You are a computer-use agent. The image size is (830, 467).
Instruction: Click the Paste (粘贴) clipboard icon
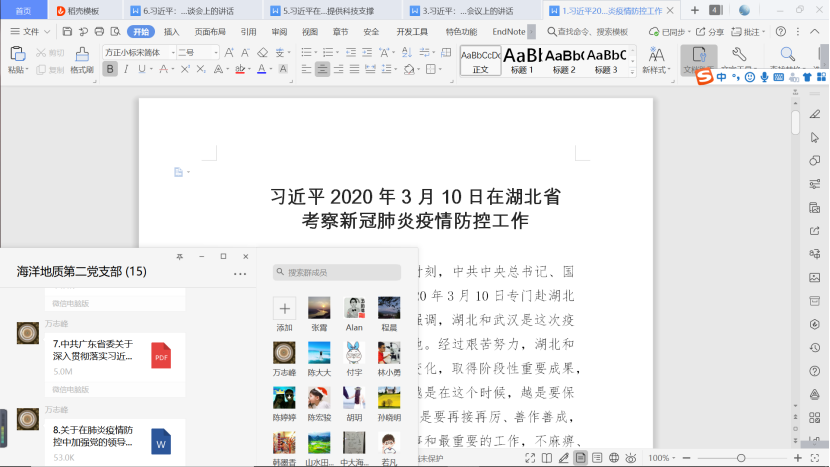[x=17, y=54]
